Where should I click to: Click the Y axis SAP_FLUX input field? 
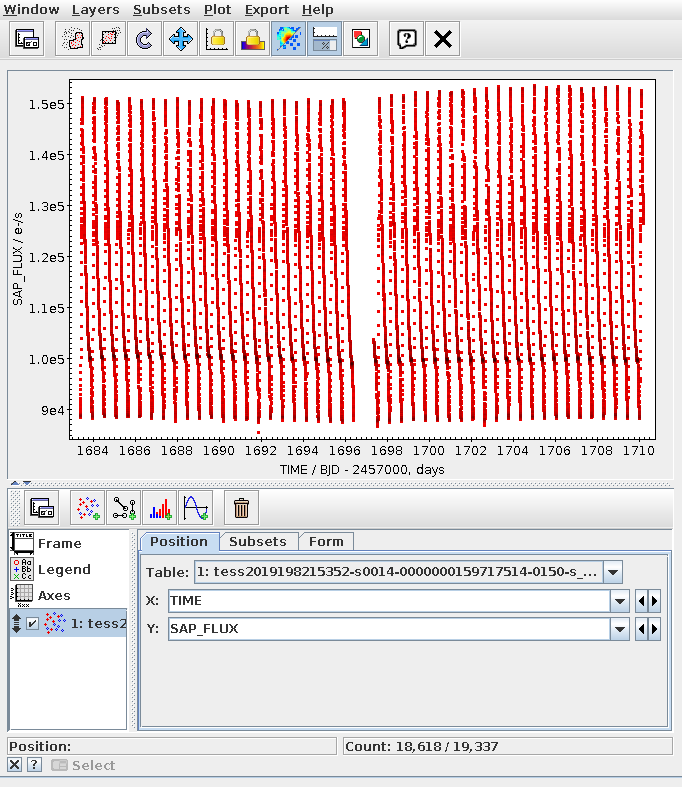(388, 629)
